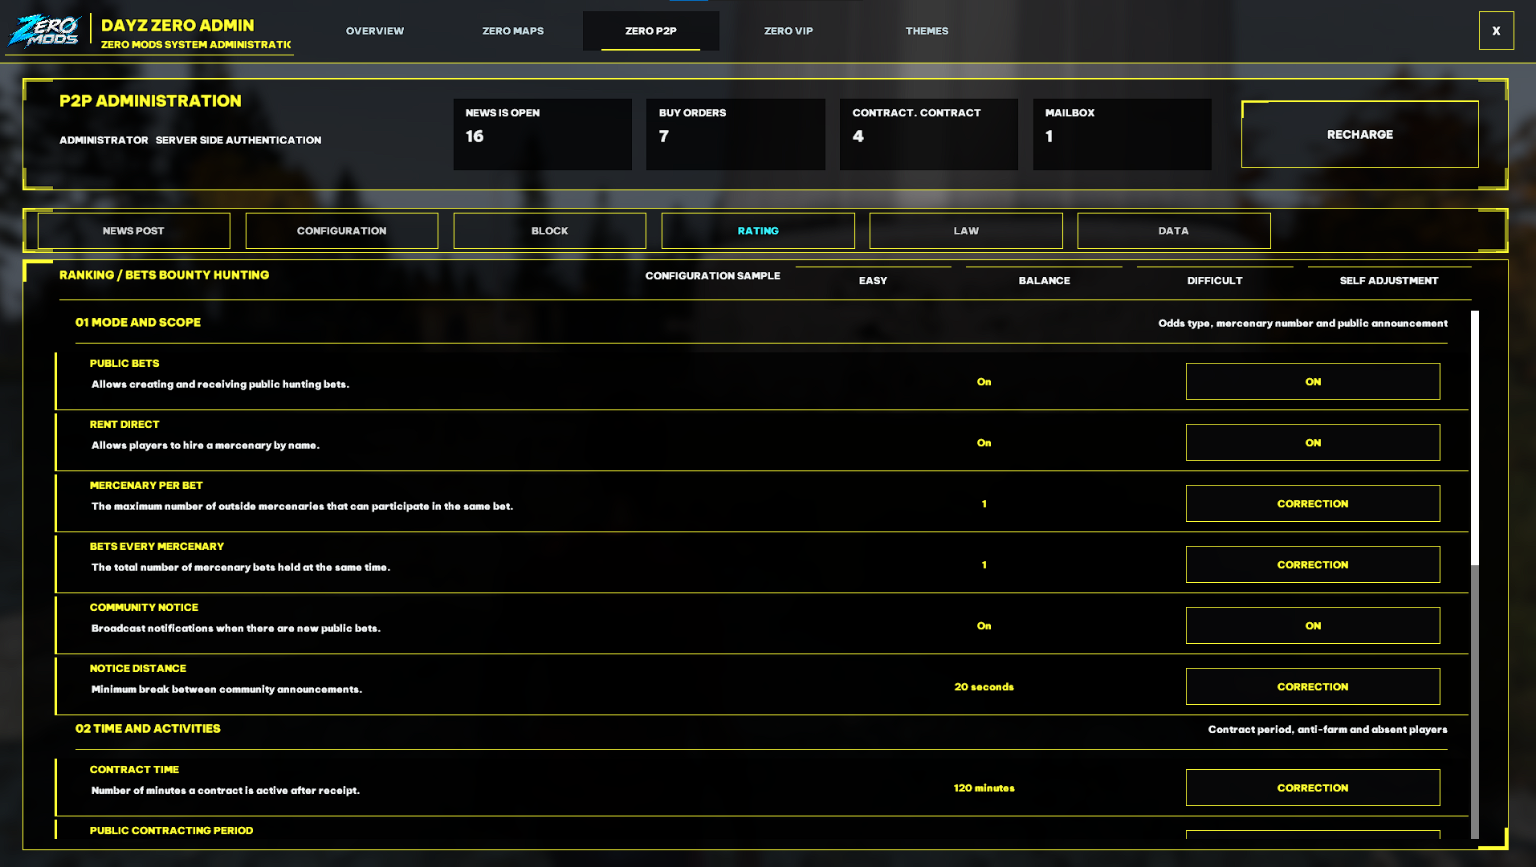Viewport: 1536px width, 867px height.
Task: Apply the EASY configuration sample
Action: [873, 280]
